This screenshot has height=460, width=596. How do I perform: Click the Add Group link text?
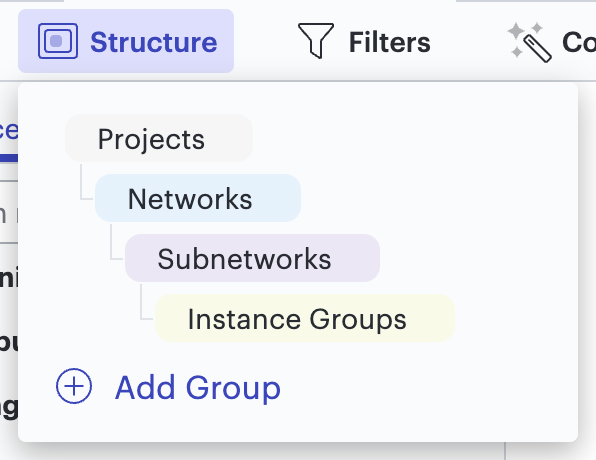pyautogui.click(x=198, y=387)
